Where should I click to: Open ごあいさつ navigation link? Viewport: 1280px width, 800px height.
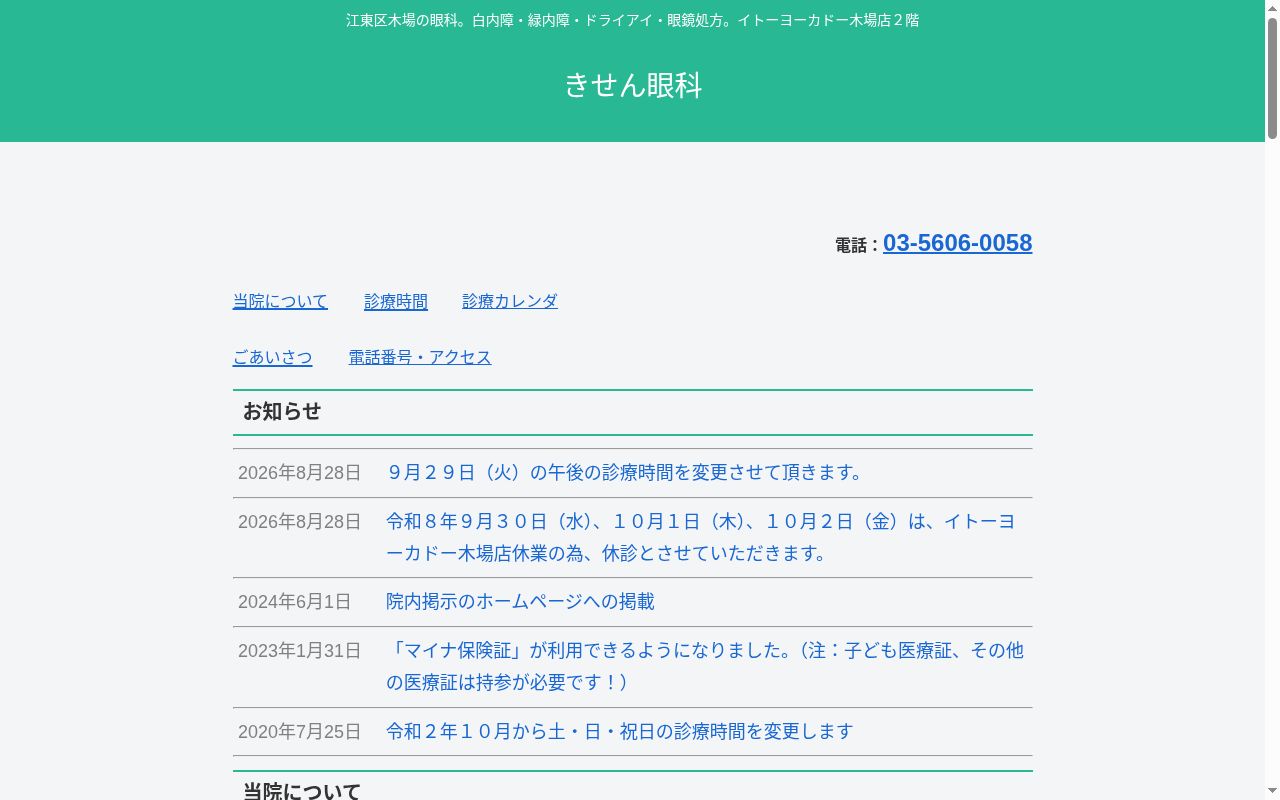pyautogui.click(x=273, y=357)
